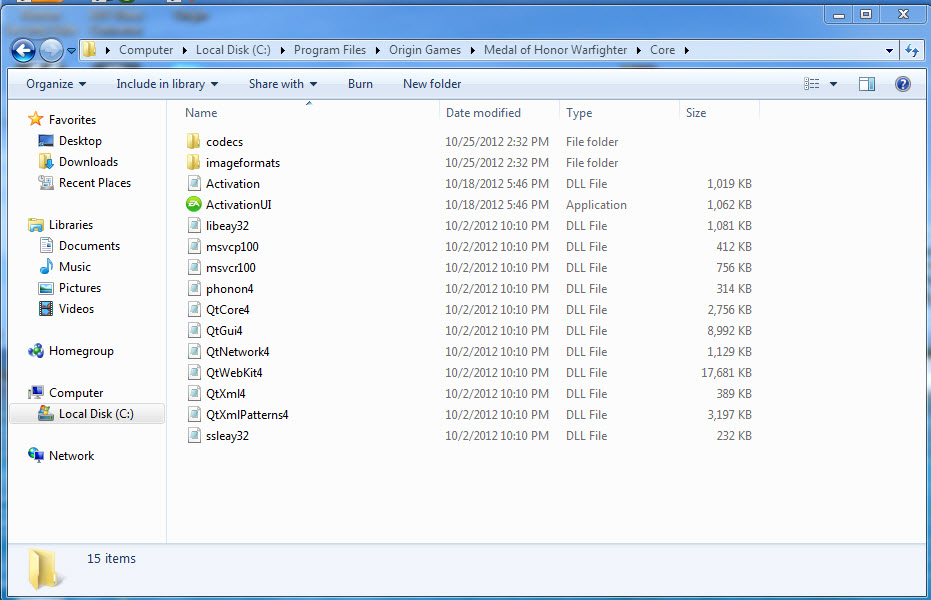Viewport: 931px width, 600px height.
Task: Click the Refresh button beside address bar
Action: [912, 50]
